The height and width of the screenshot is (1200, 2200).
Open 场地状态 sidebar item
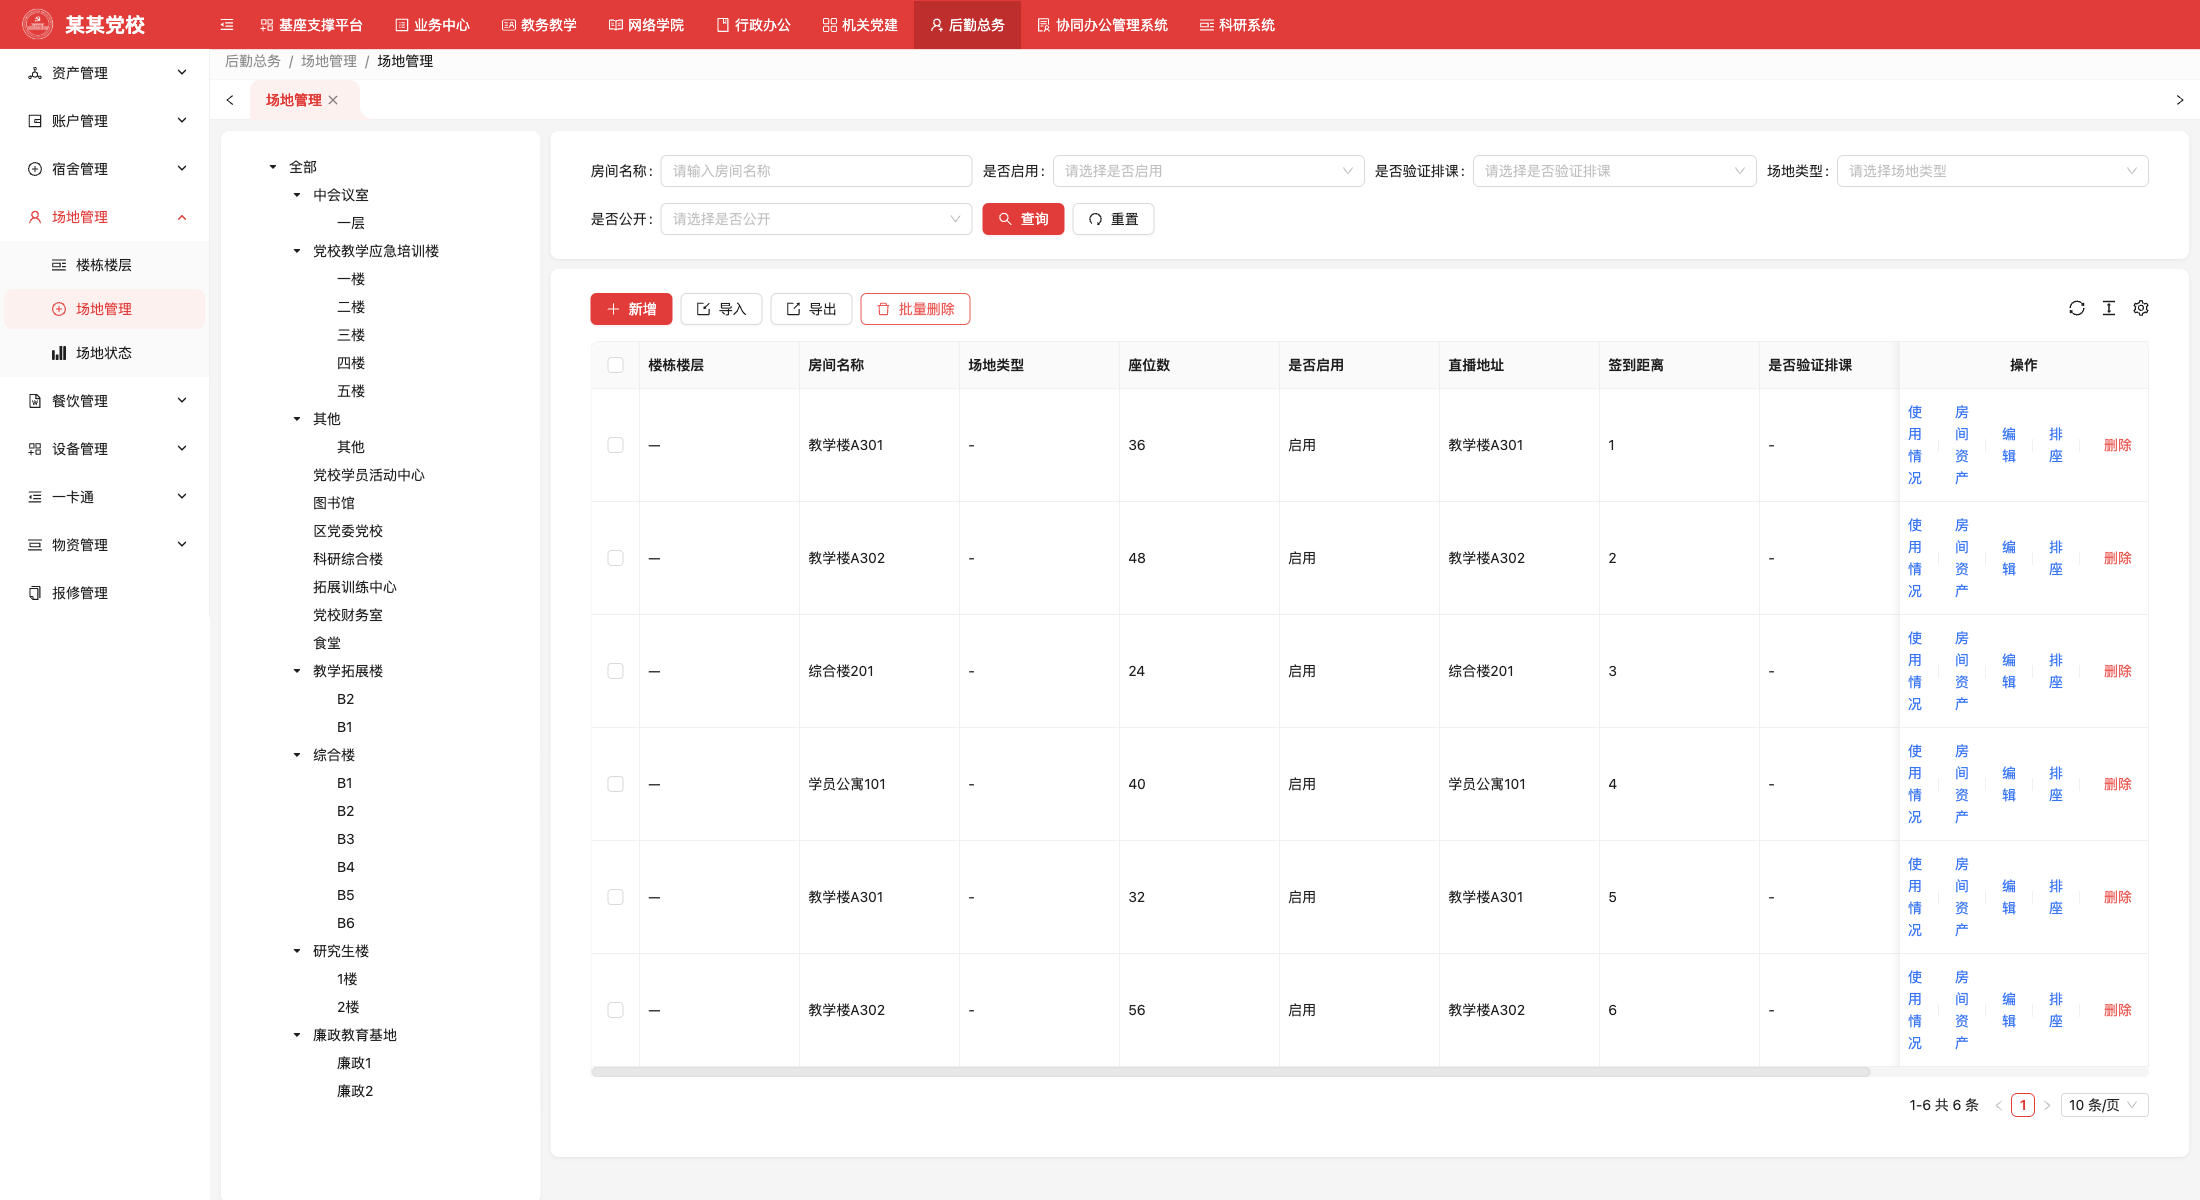pyautogui.click(x=104, y=353)
